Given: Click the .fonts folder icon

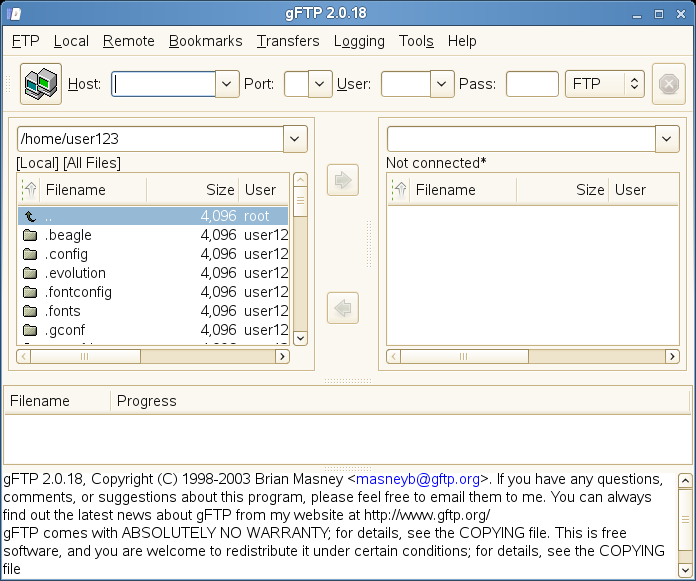Looking at the screenshot, I should (x=30, y=311).
